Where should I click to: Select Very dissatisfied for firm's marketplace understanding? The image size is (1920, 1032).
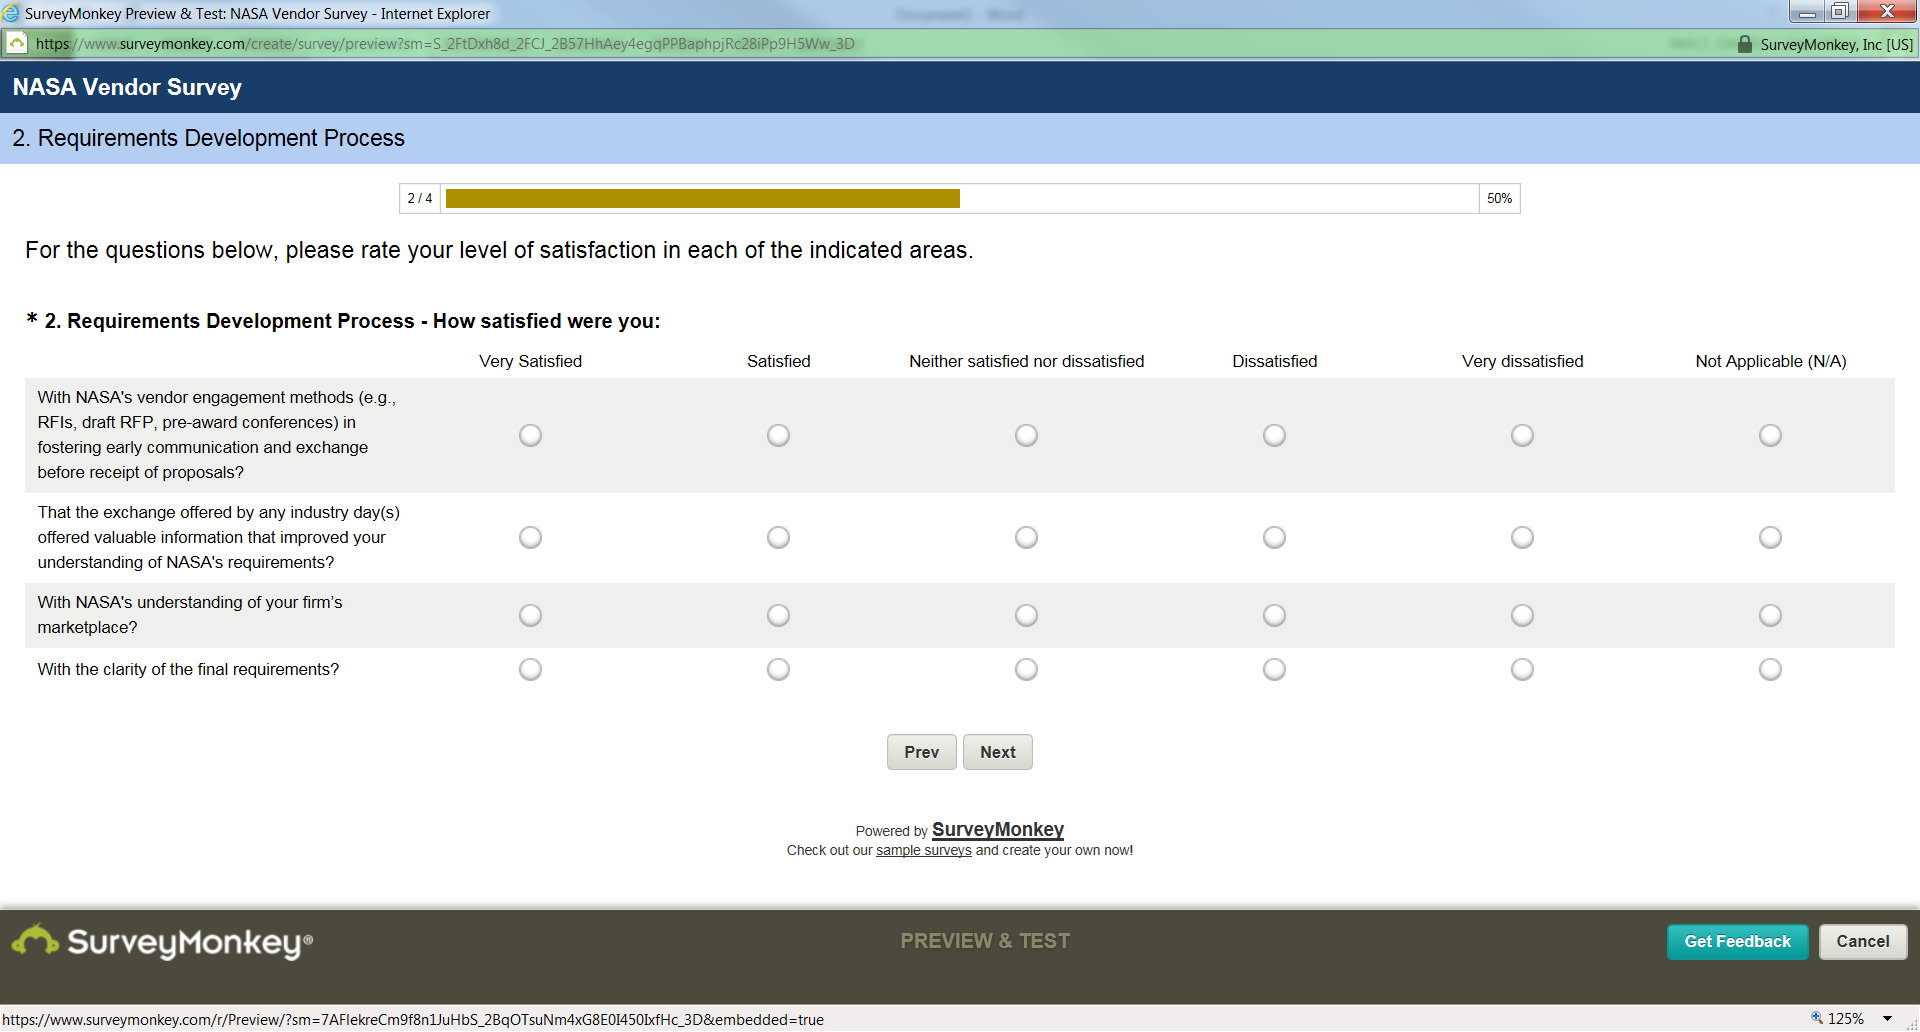(1522, 615)
